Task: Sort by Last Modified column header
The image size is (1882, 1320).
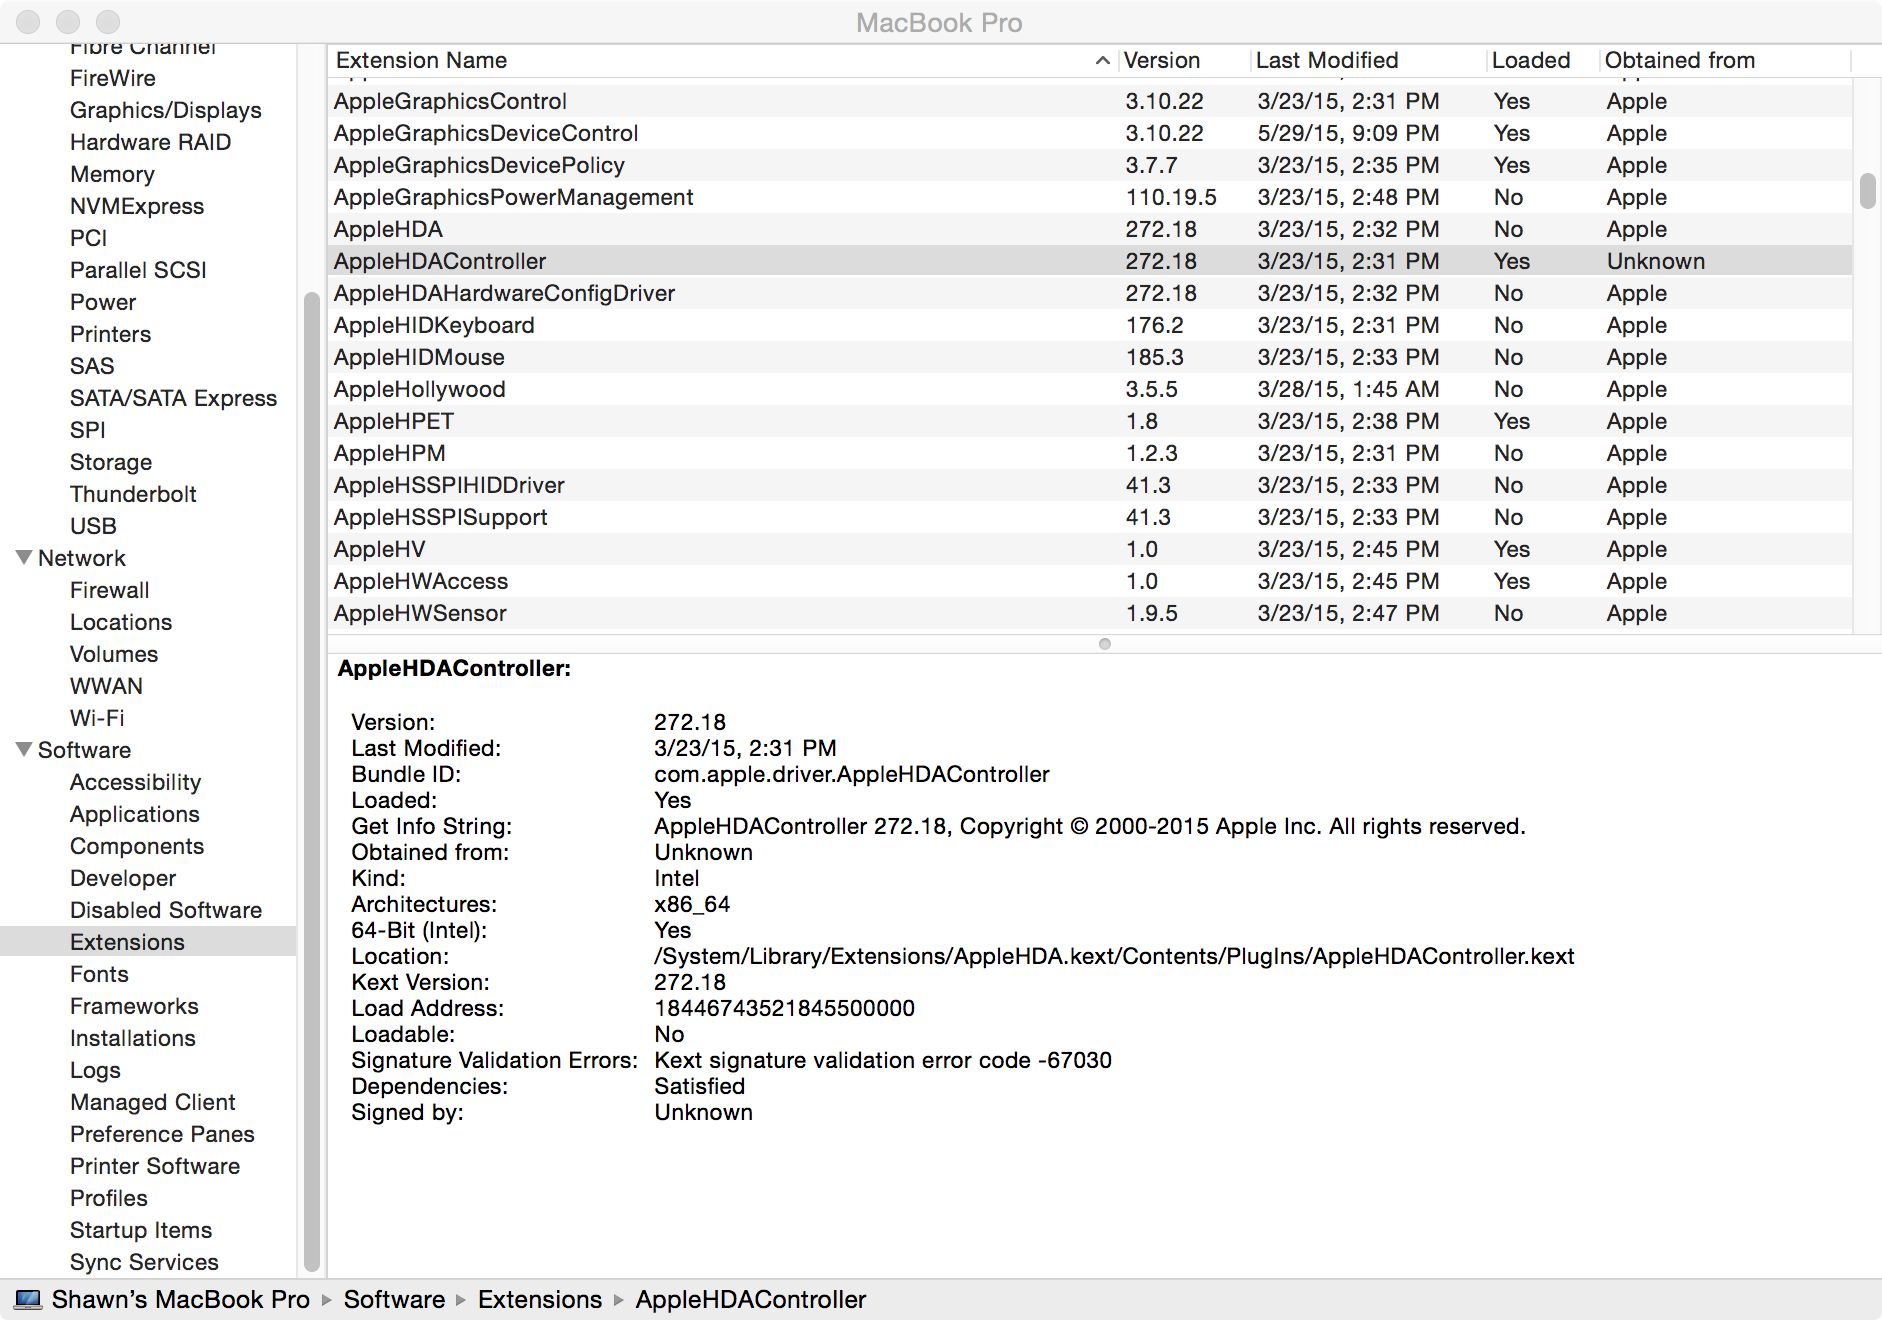Action: tap(1326, 60)
